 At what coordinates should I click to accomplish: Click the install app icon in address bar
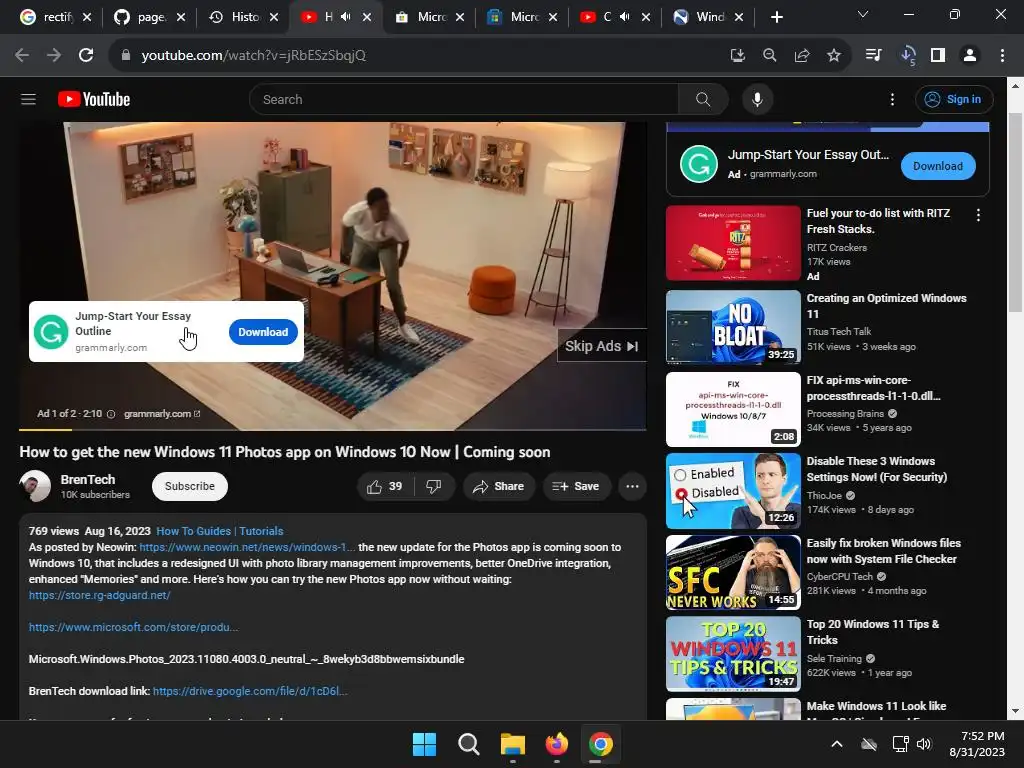point(737,56)
